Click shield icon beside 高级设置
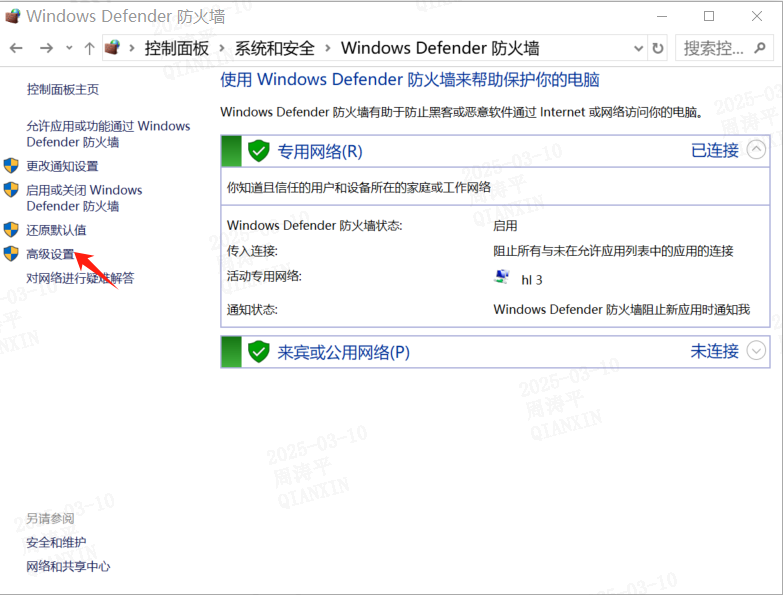This screenshot has height=595, width=783. click(x=11, y=254)
